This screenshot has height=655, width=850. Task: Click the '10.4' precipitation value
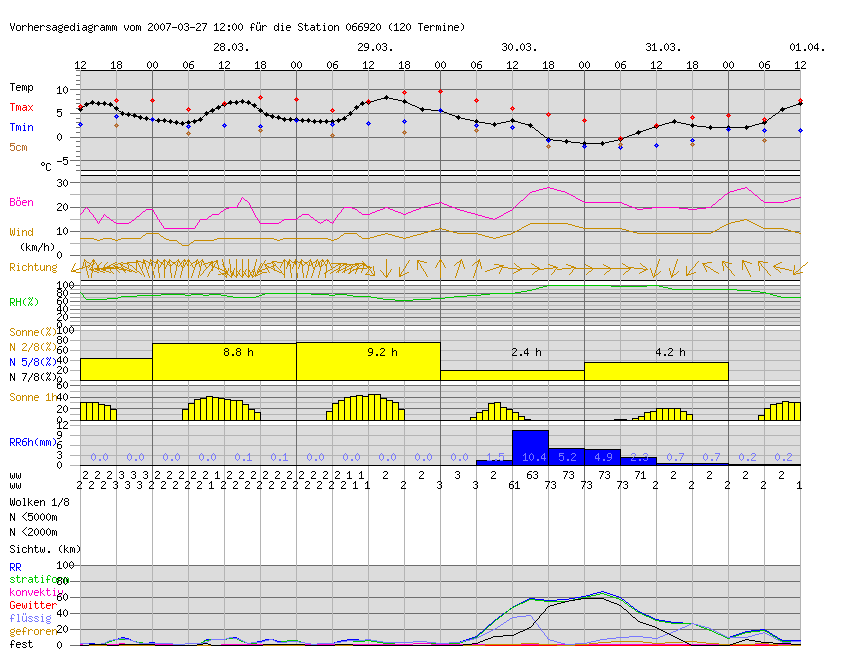click(534, 458)
